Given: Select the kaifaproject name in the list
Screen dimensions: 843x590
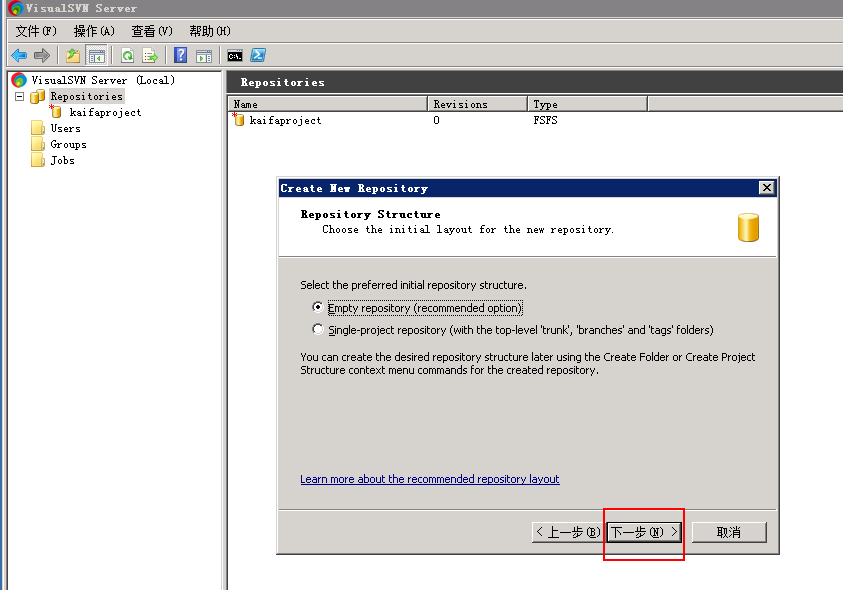Looking at the screenshot, I should tap(285, 120).
